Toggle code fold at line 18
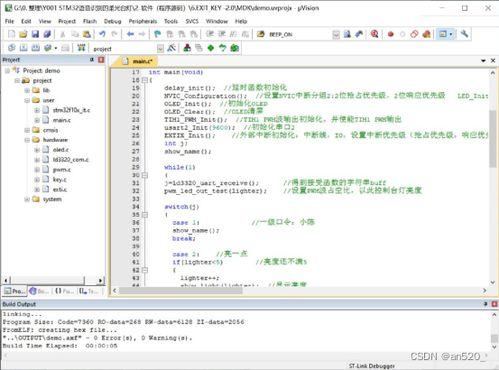This screenshot has height=370, width=499. coord(145,80)
